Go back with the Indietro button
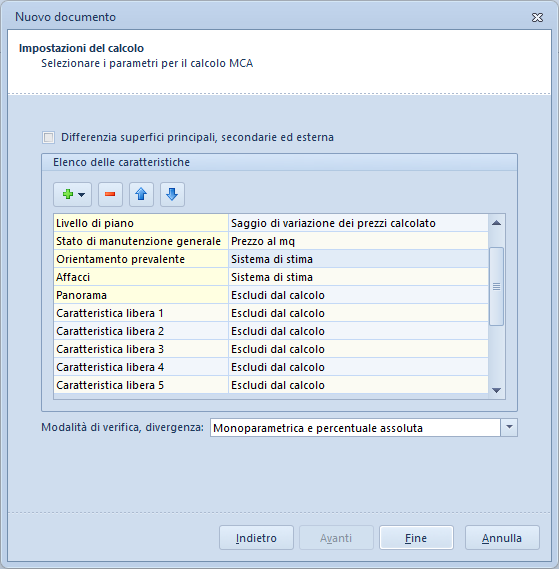The width and height of the screenshot is (559, 569). (x=256, y=538)
